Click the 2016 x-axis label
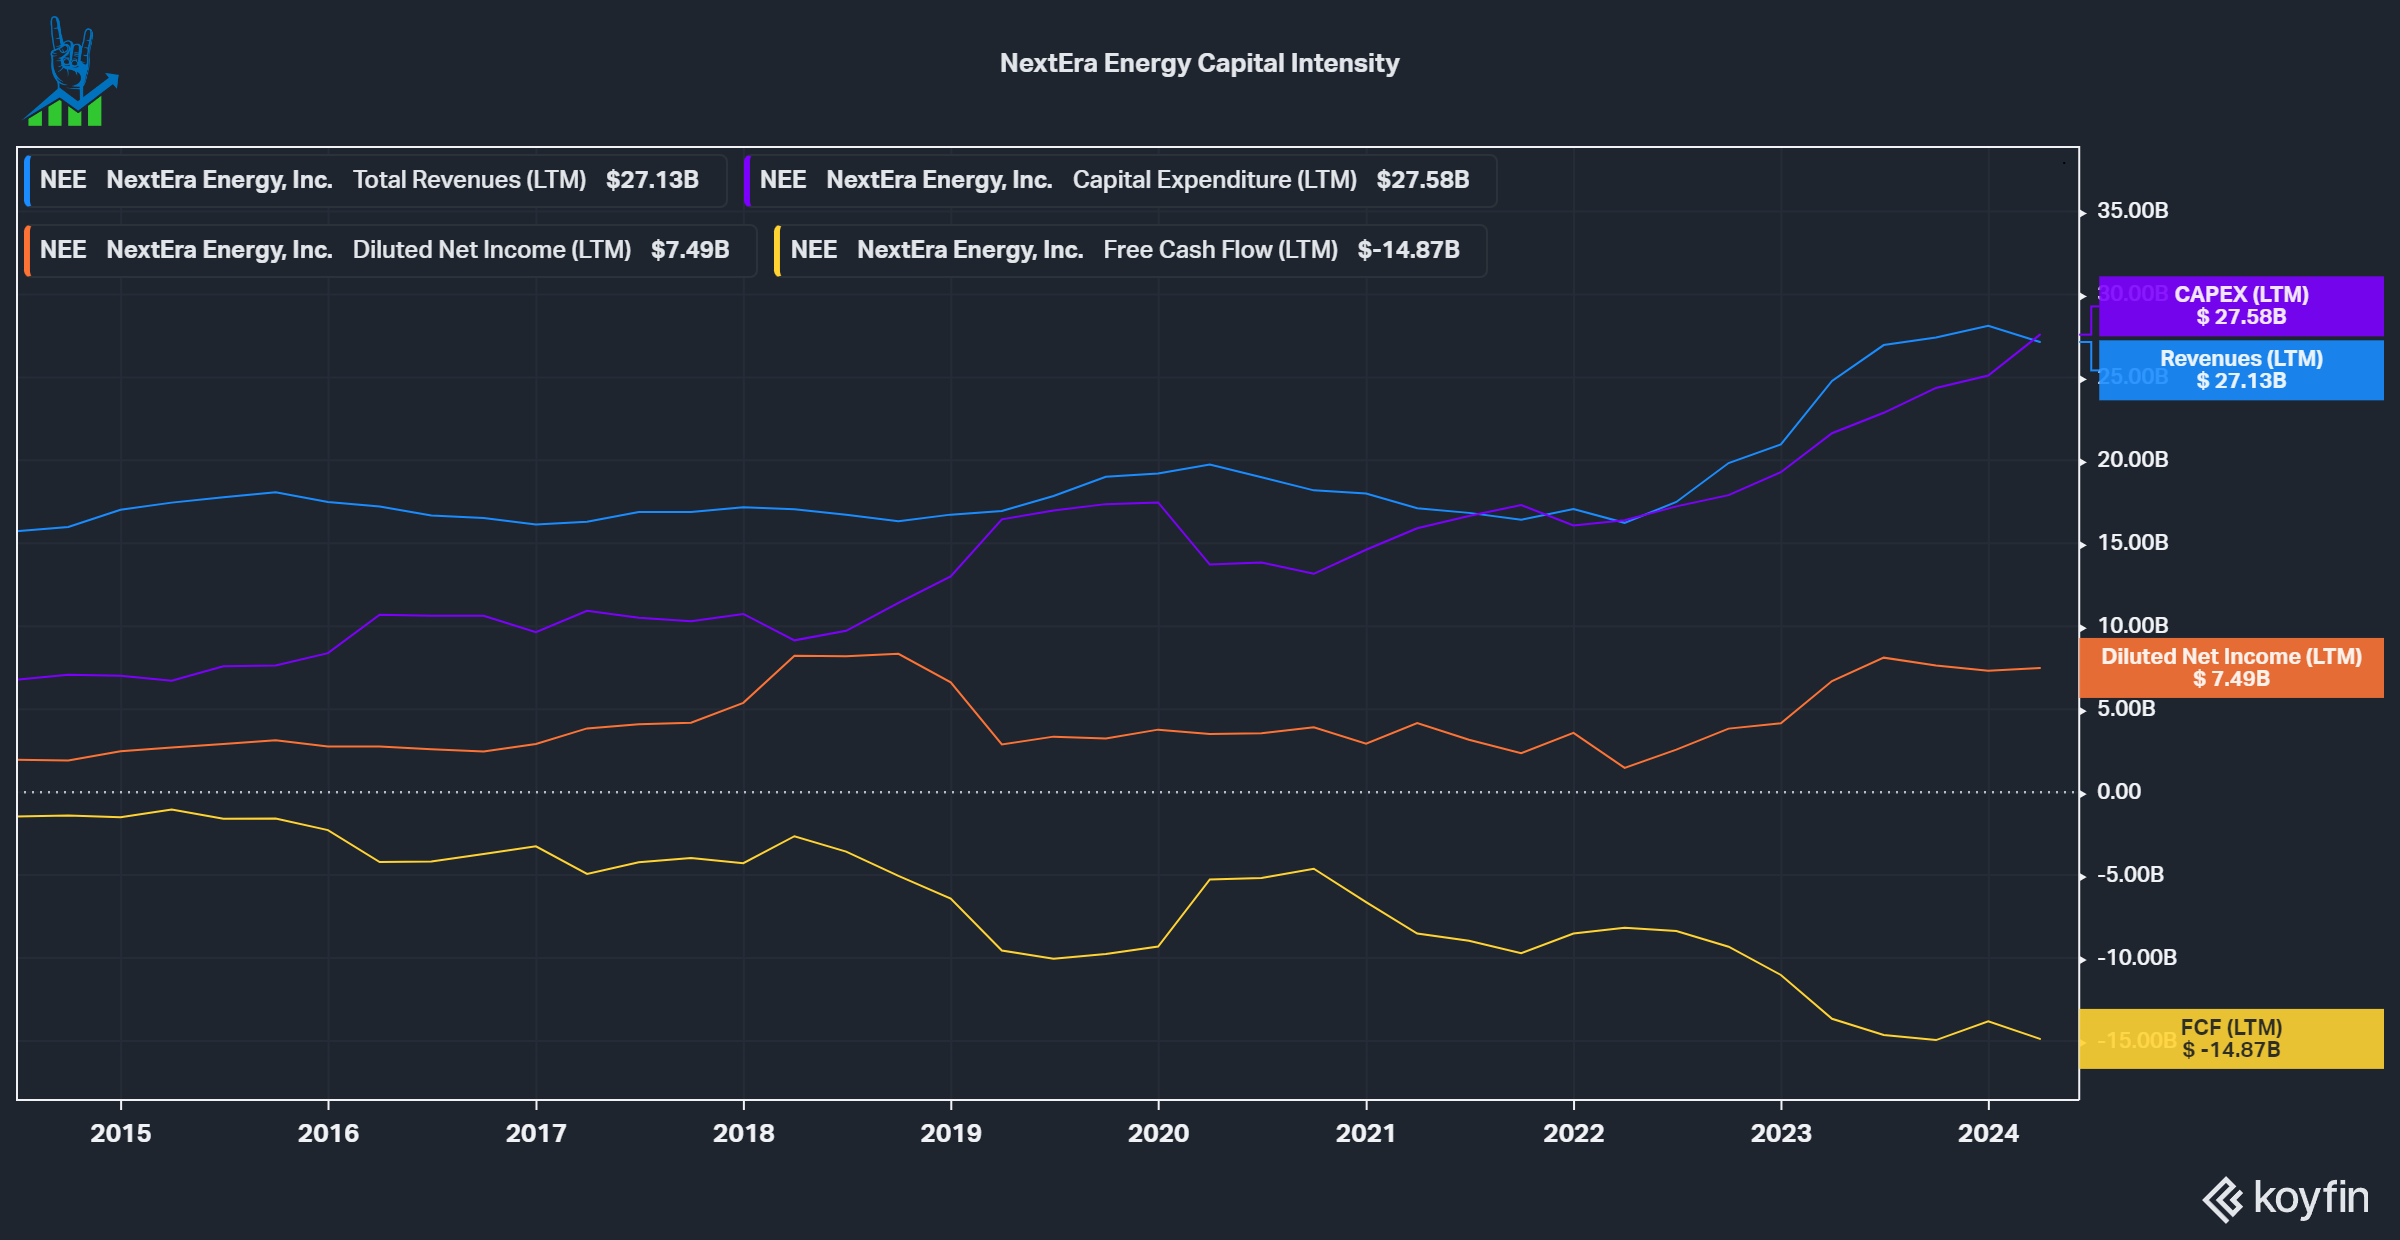2400x1240 pixels. pos(328,1133)
